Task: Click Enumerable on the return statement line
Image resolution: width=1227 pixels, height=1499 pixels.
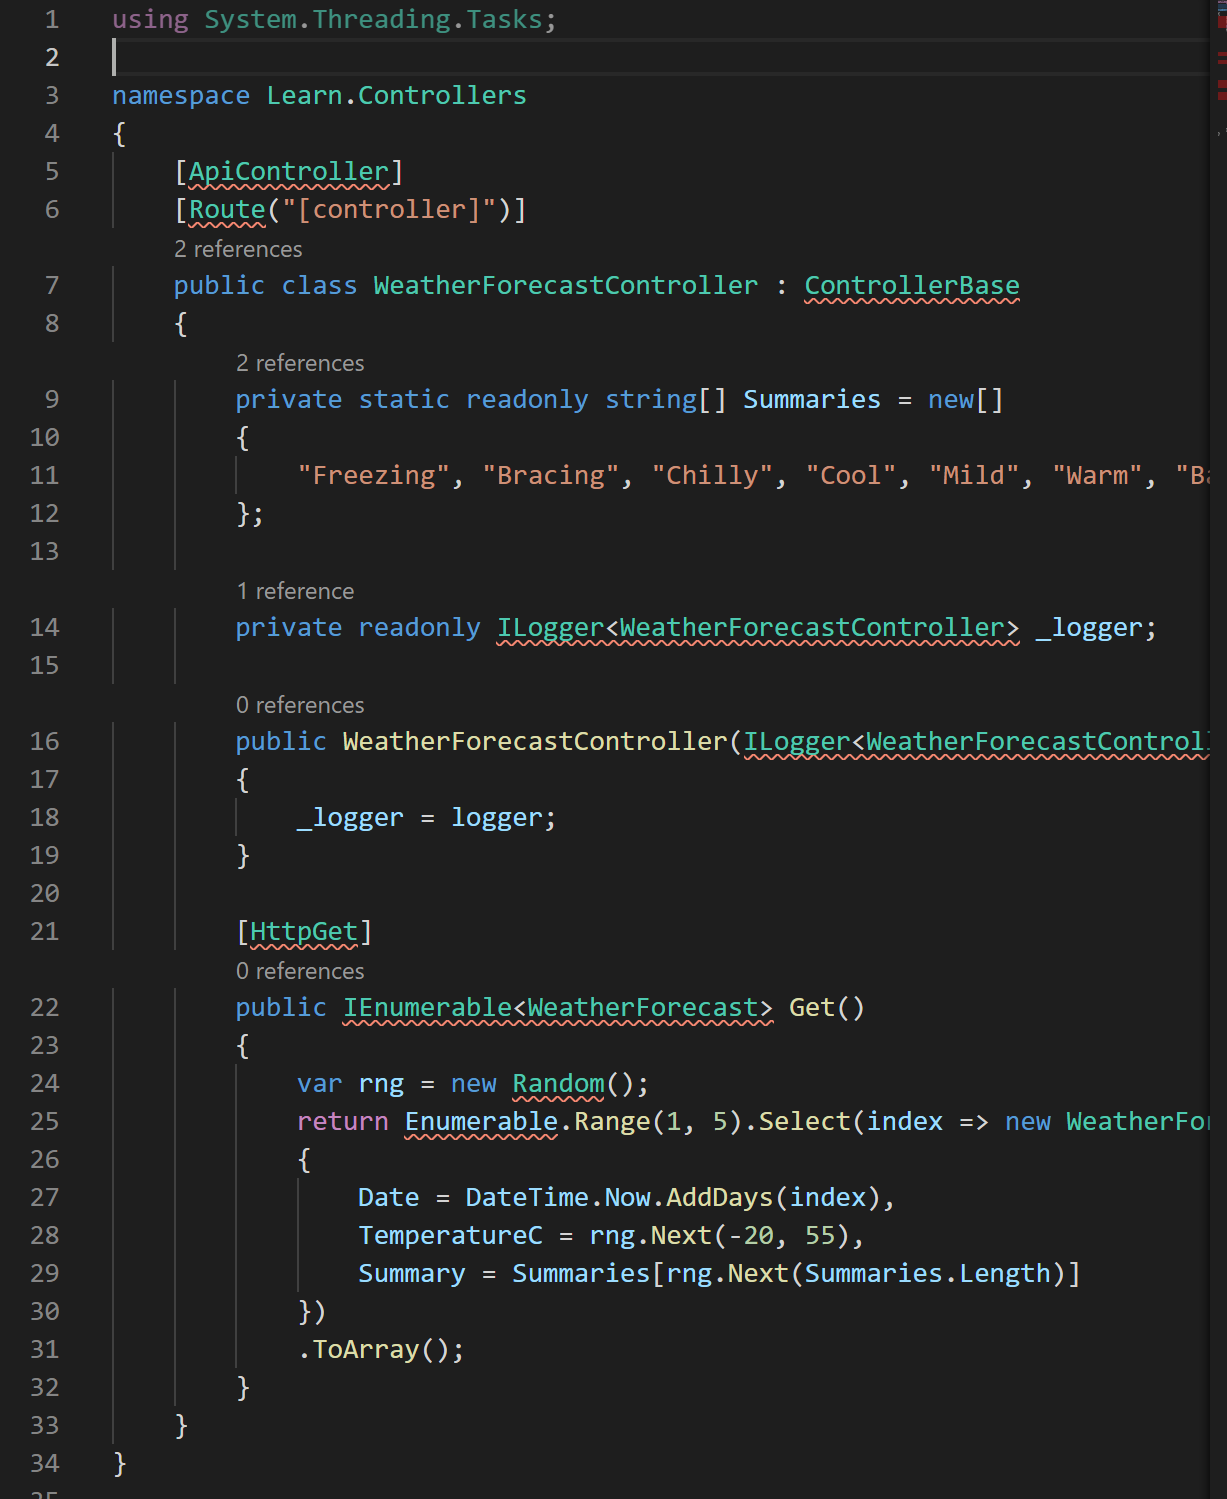Action: (x=482, y=1121)
